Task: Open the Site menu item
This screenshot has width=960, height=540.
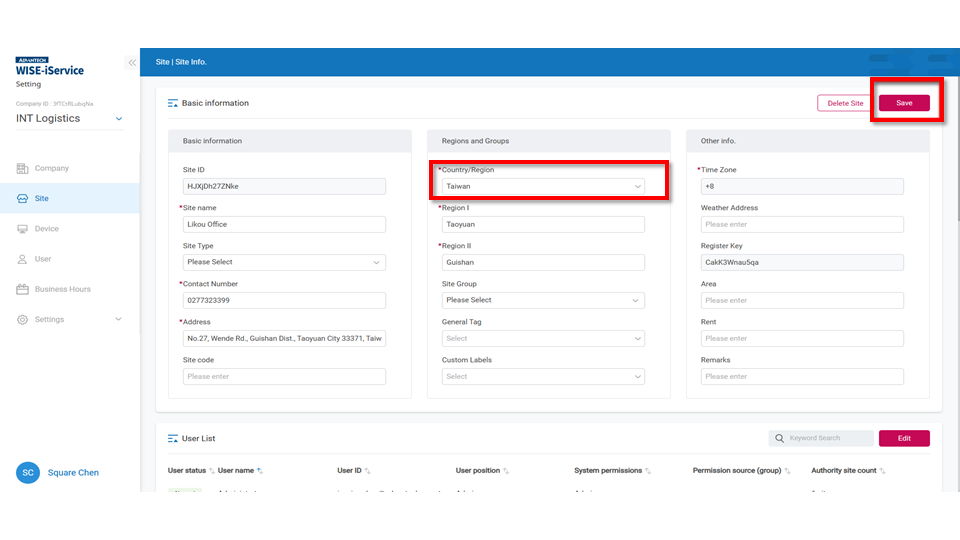Action: pos(42,199)
